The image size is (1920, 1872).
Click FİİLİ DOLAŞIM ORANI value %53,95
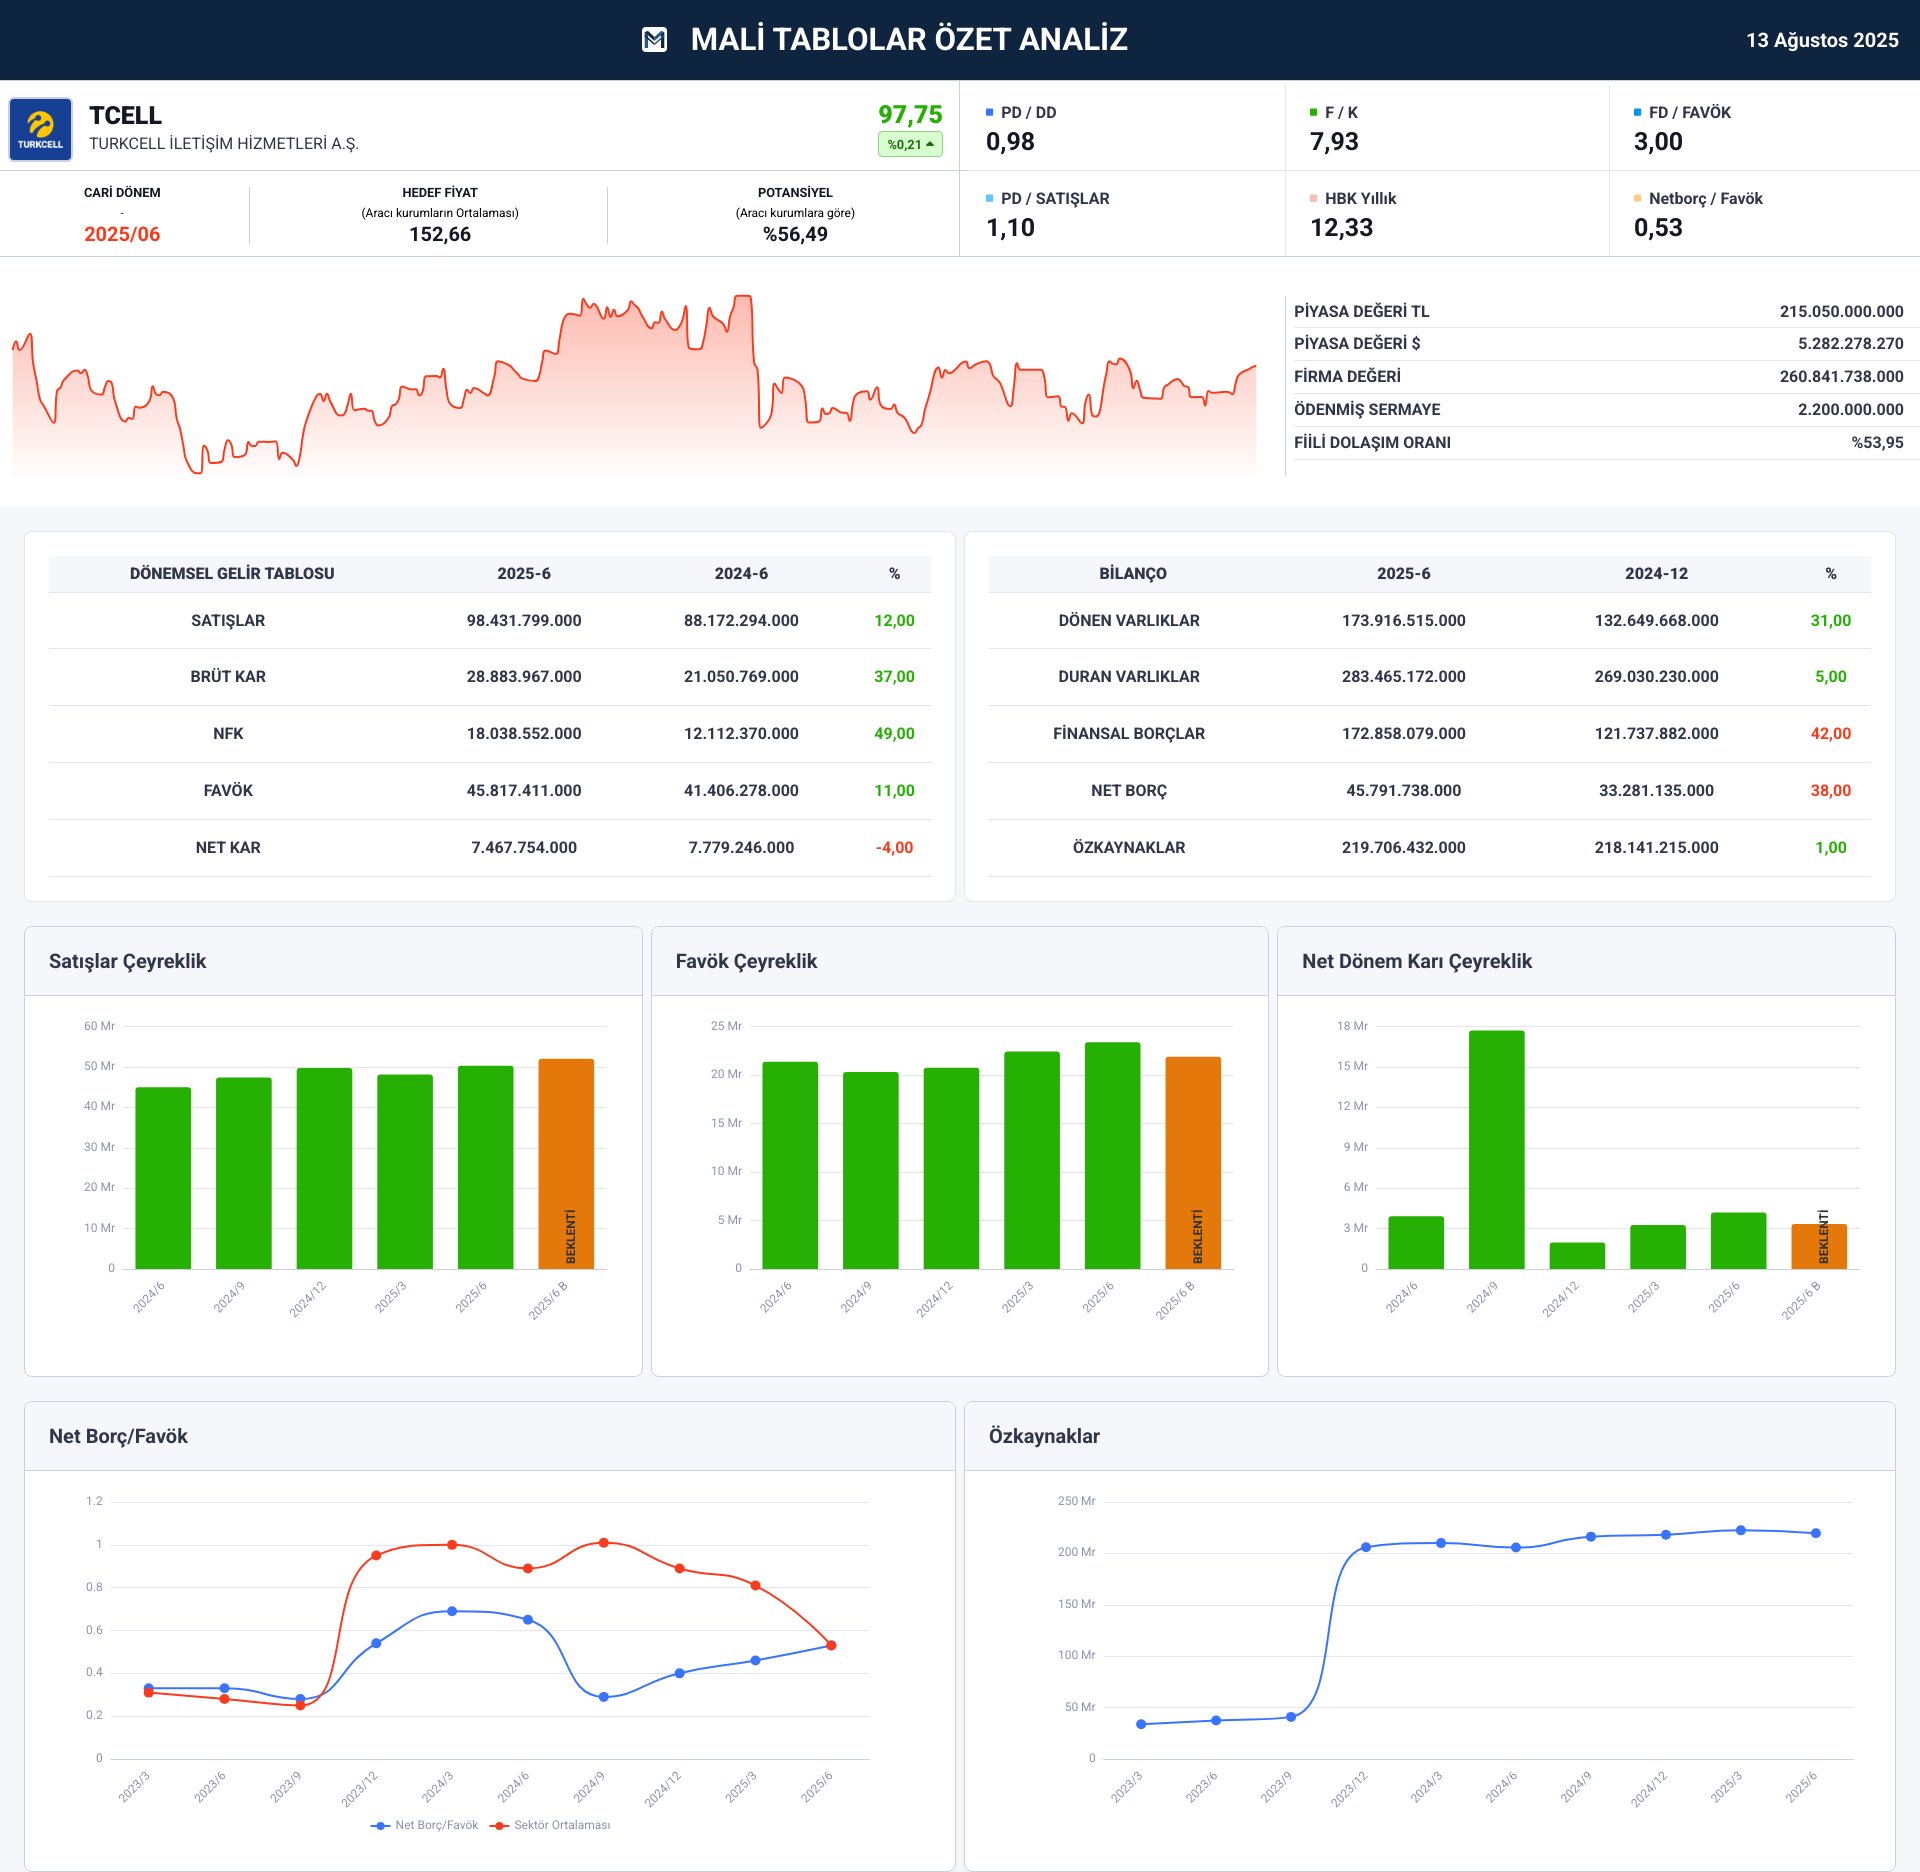1877,442
